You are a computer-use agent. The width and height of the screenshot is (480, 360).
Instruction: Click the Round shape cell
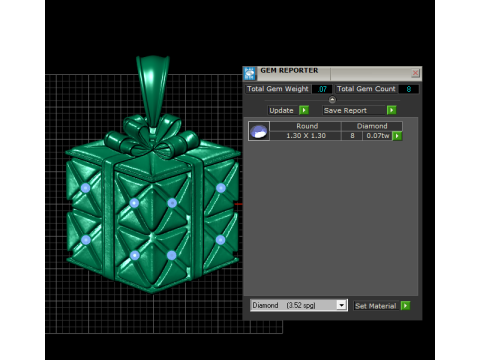pyautogui.click(x=307, y=126)
